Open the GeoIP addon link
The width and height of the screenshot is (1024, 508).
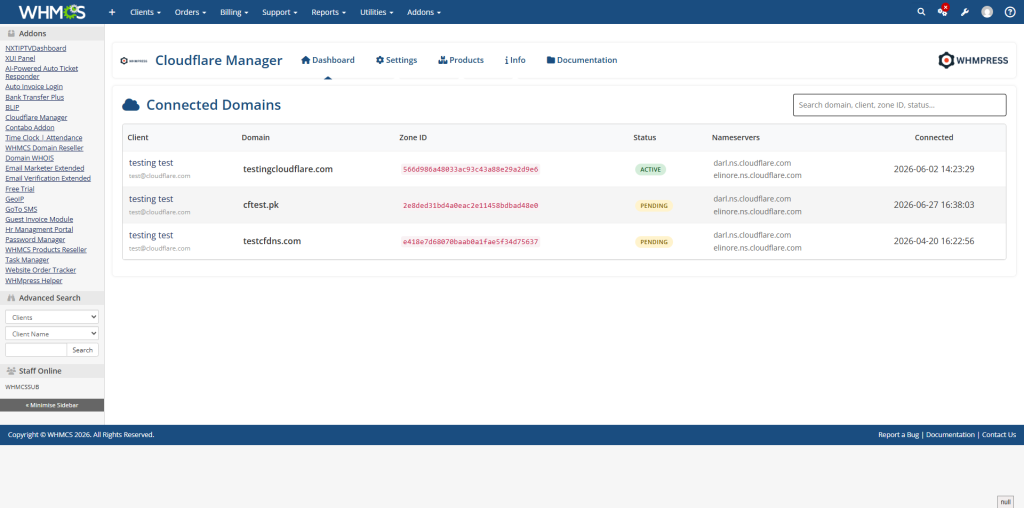point(14,199)
